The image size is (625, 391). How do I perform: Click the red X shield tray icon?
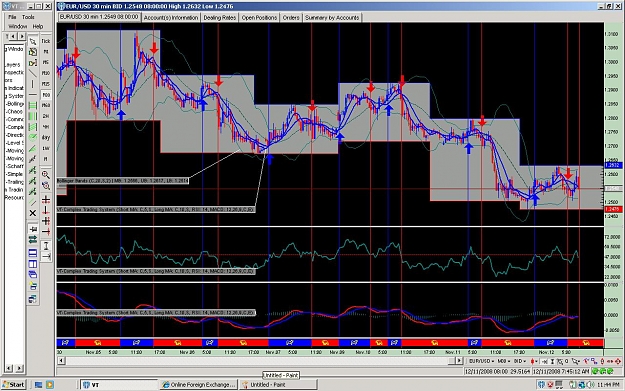pos(550,385)
